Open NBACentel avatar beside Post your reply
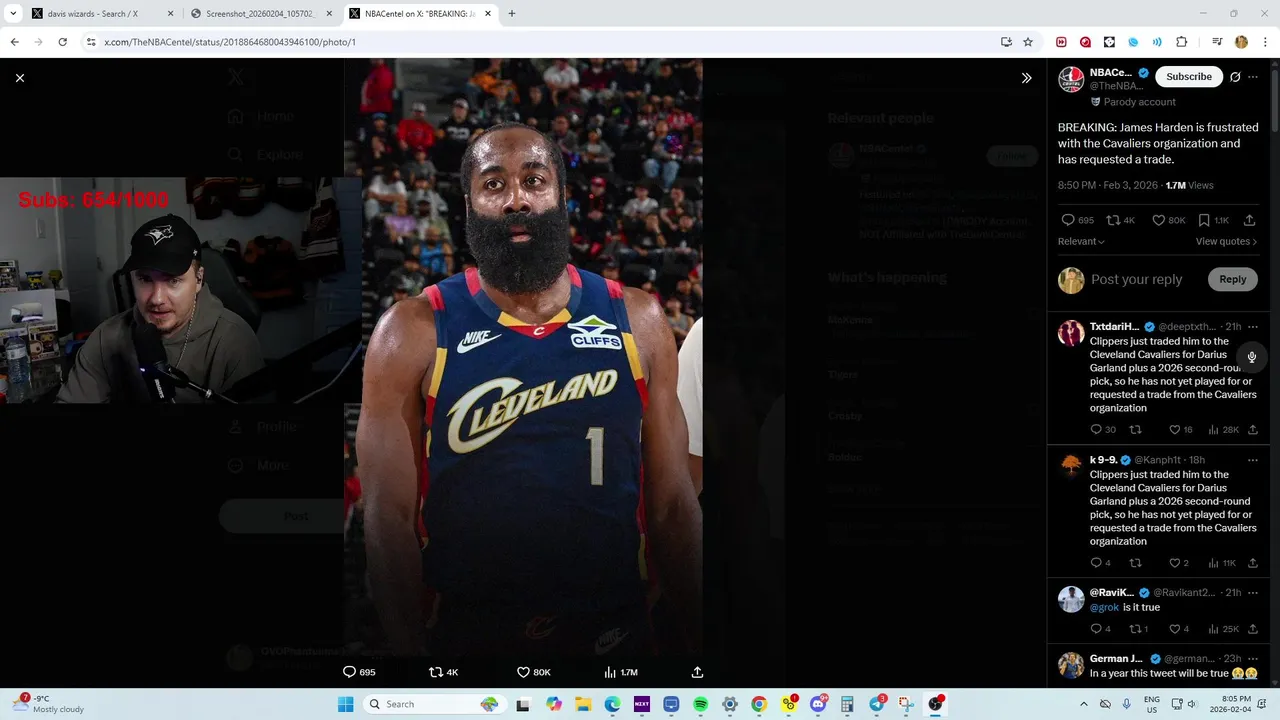Viewport: 1280px width, 720px height. (x=1071, y=280)
